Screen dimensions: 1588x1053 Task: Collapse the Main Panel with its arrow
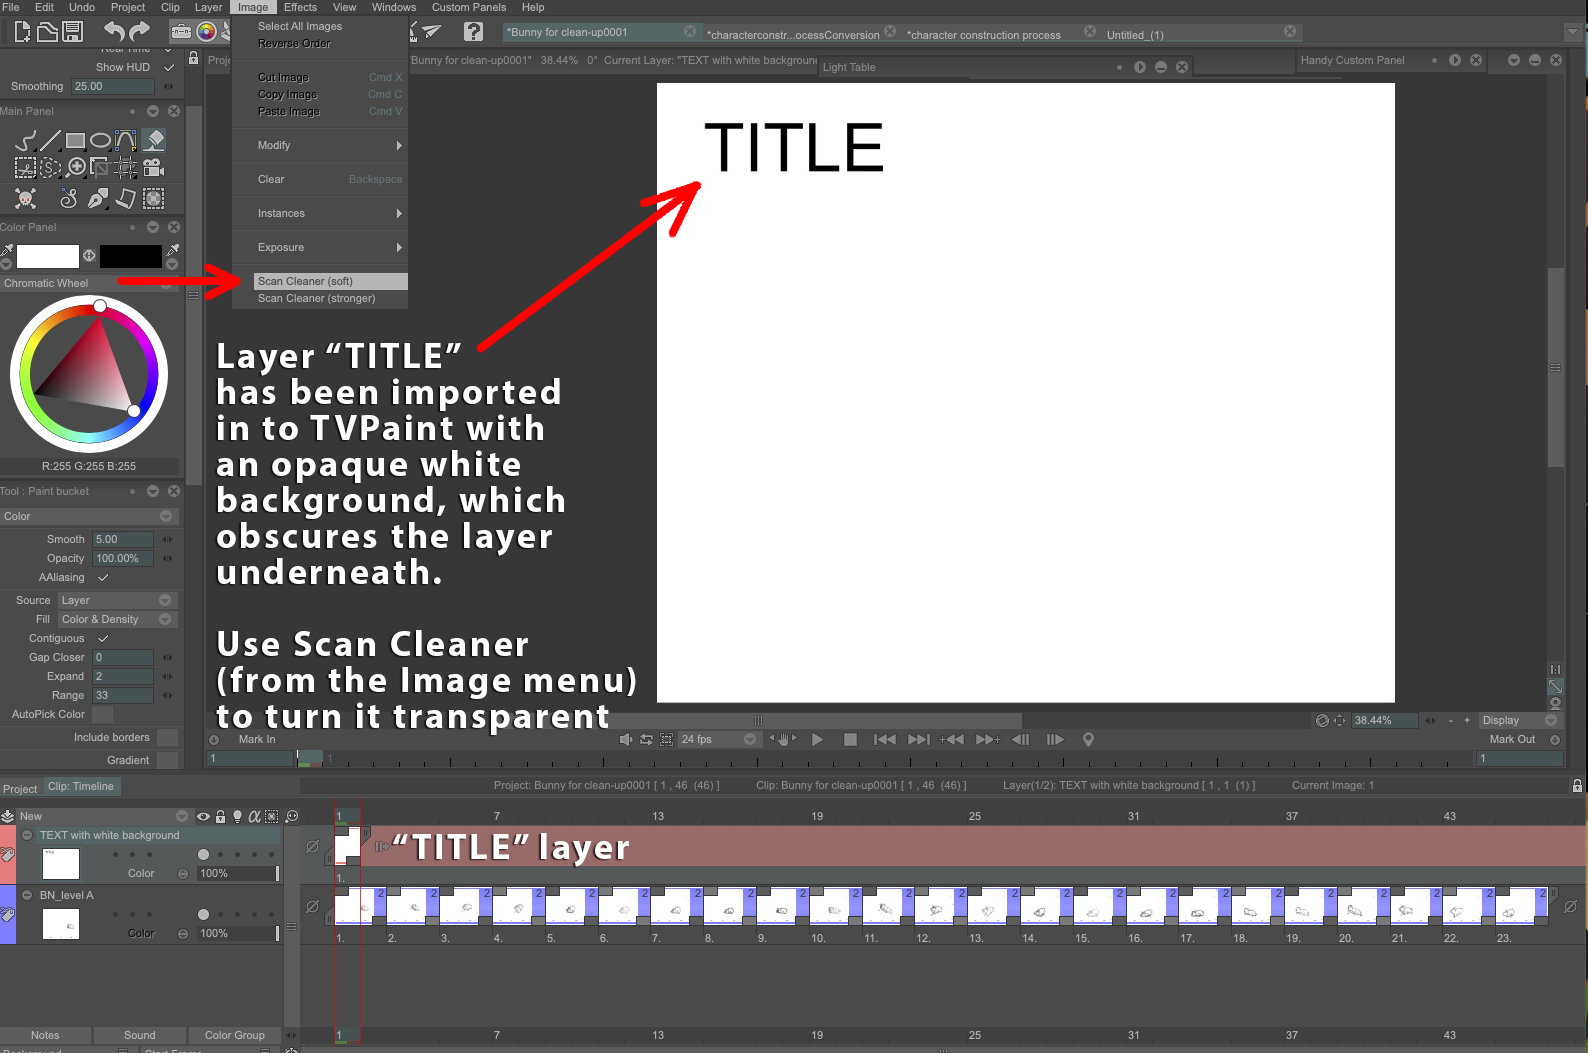(x=153, y=111)
